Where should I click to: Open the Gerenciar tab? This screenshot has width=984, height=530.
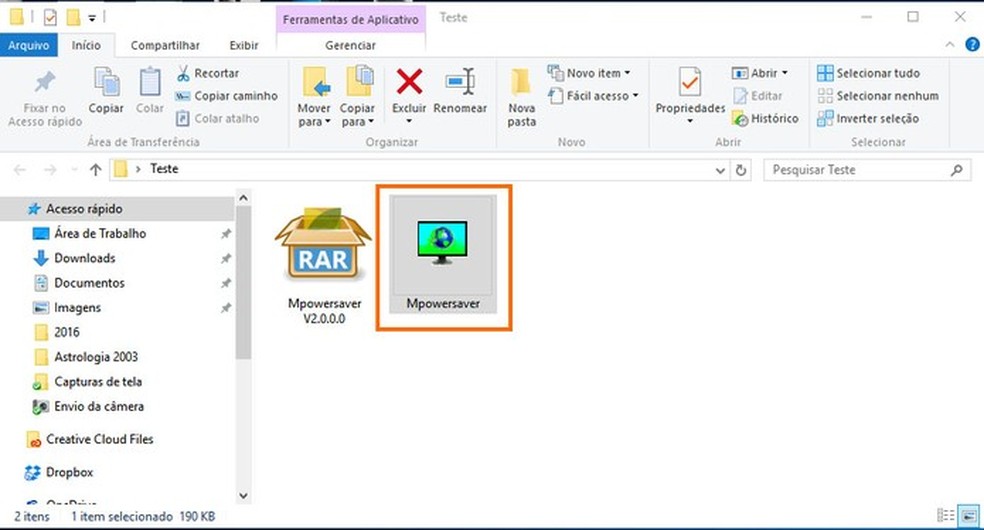(350, 45)
